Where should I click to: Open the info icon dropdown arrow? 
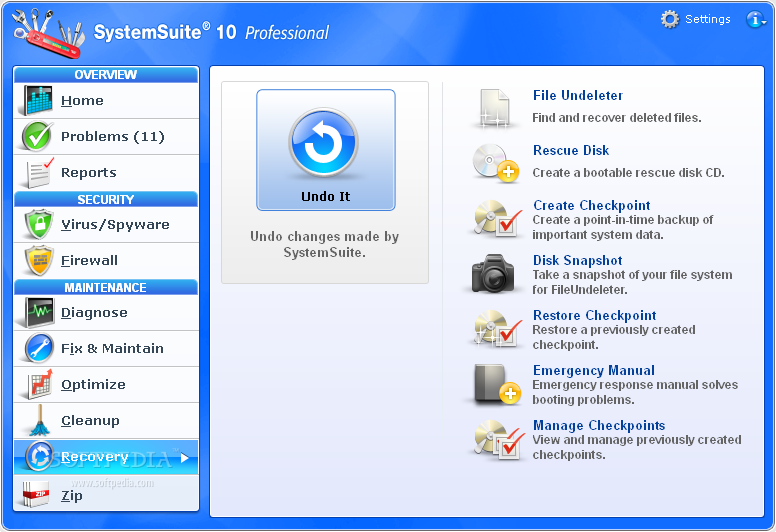tap(764, 23)
